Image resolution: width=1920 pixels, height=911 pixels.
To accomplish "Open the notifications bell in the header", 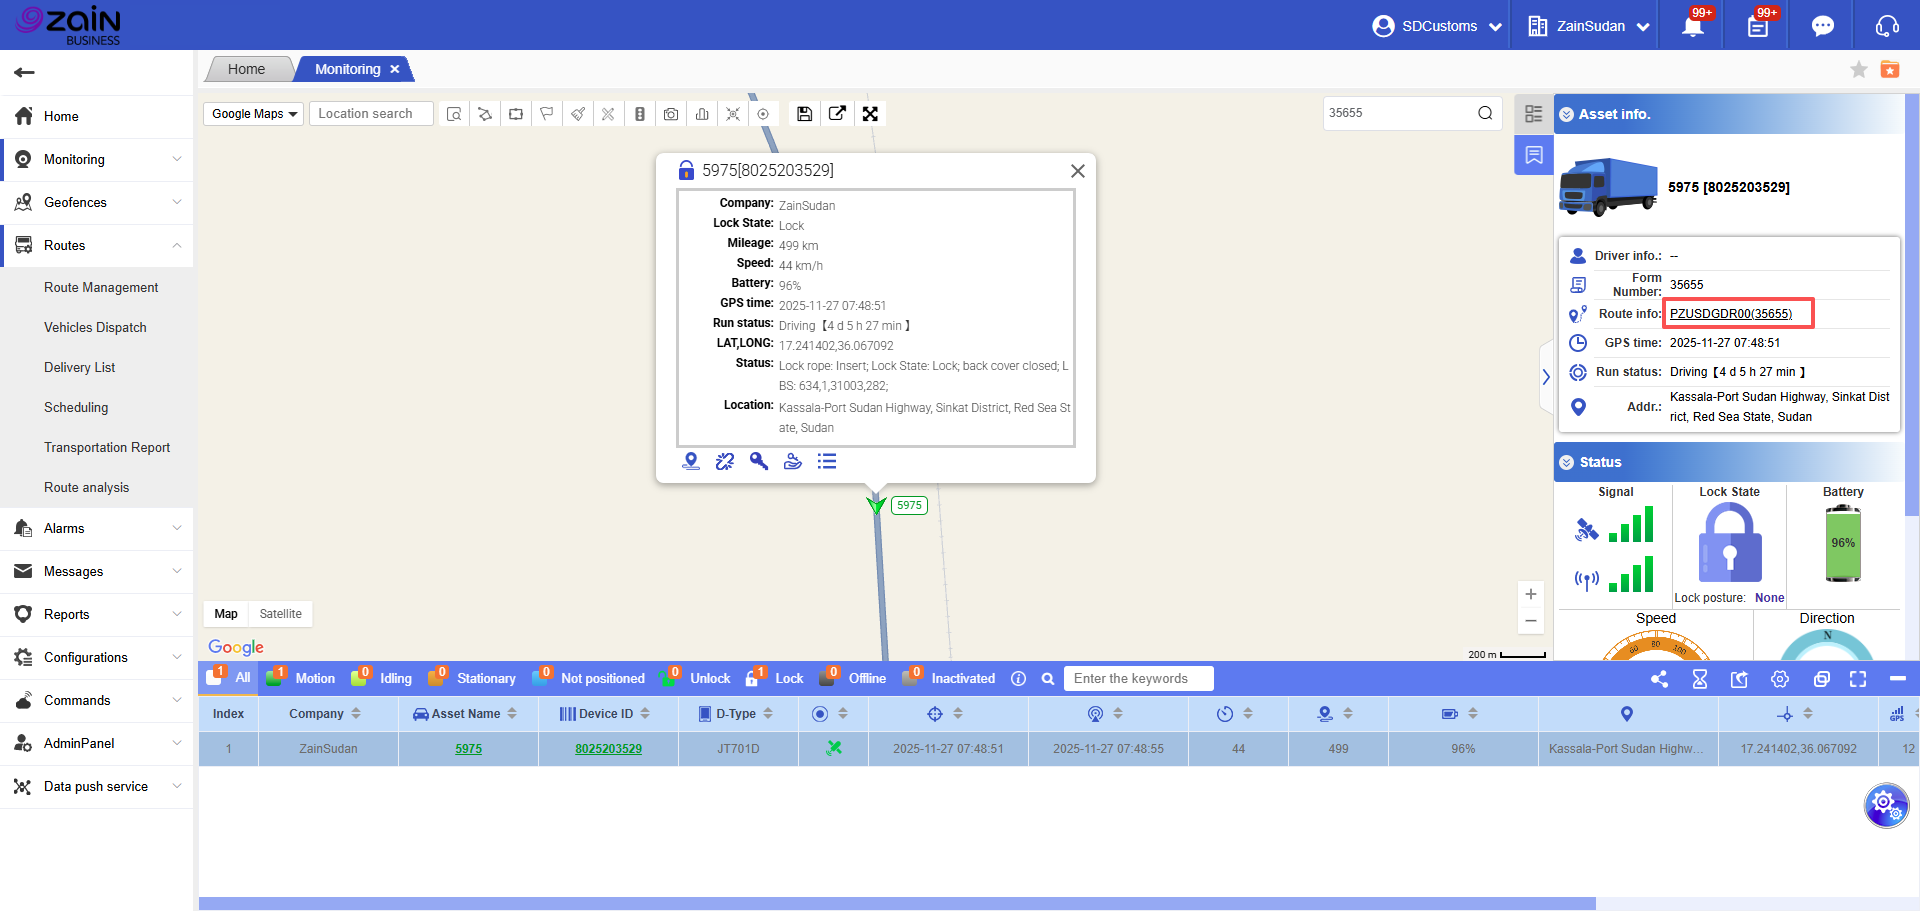I will click(x=1693, y=26).
